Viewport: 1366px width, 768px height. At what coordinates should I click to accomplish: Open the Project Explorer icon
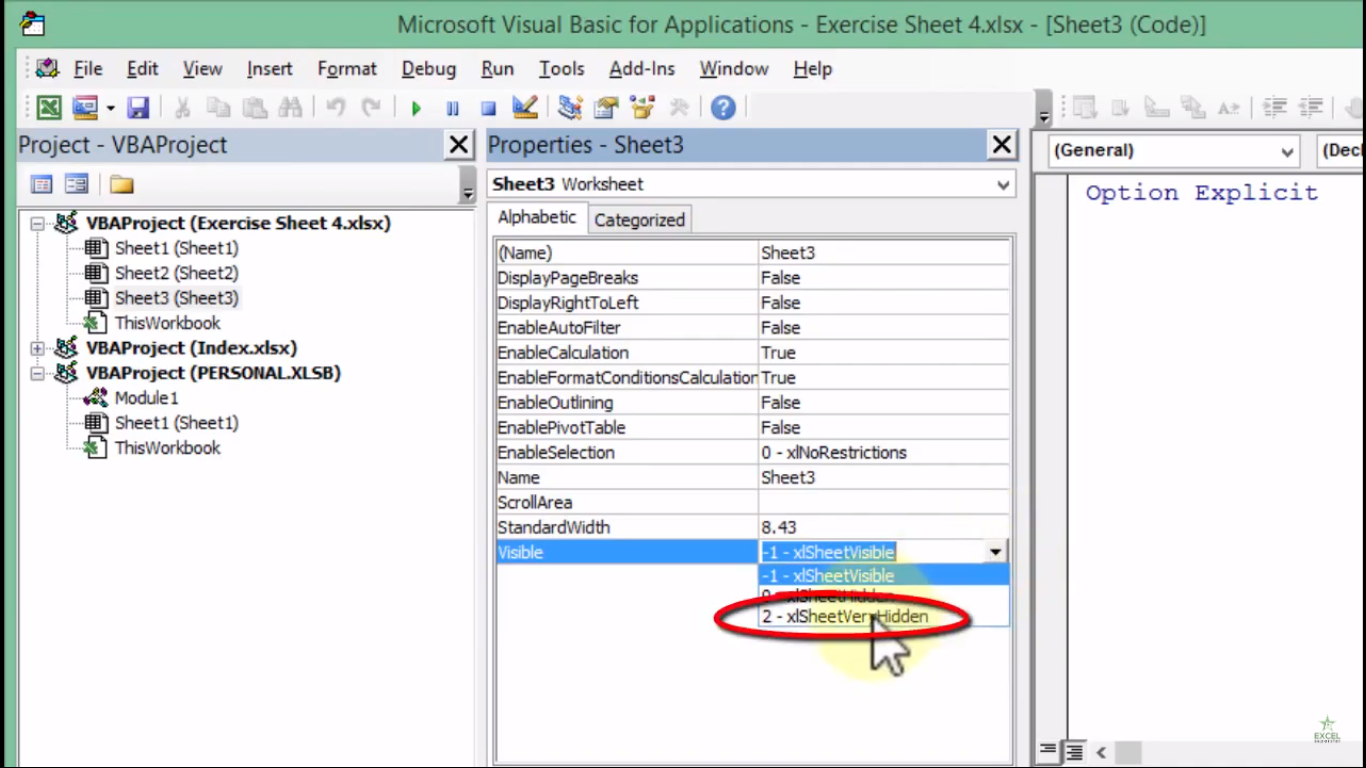click(x=570, y=107)
